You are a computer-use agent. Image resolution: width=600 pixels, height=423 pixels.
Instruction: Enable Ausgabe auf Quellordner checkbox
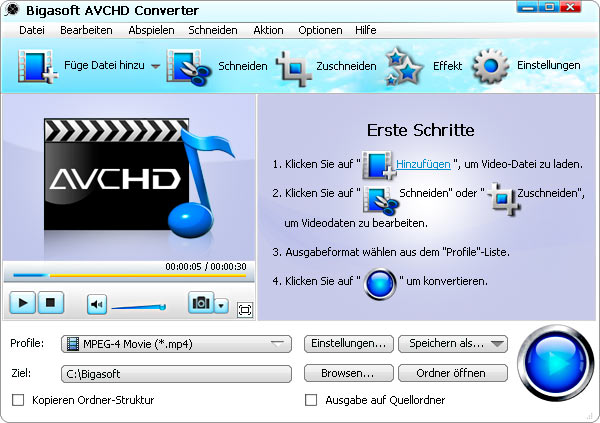click(x=311, y=400)
